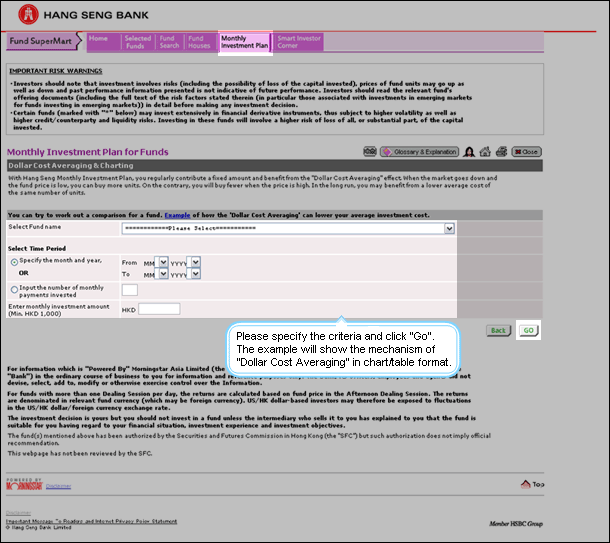Click the house home icon
The width and height of the screenshot is (610, 543).
pos(485,152)
